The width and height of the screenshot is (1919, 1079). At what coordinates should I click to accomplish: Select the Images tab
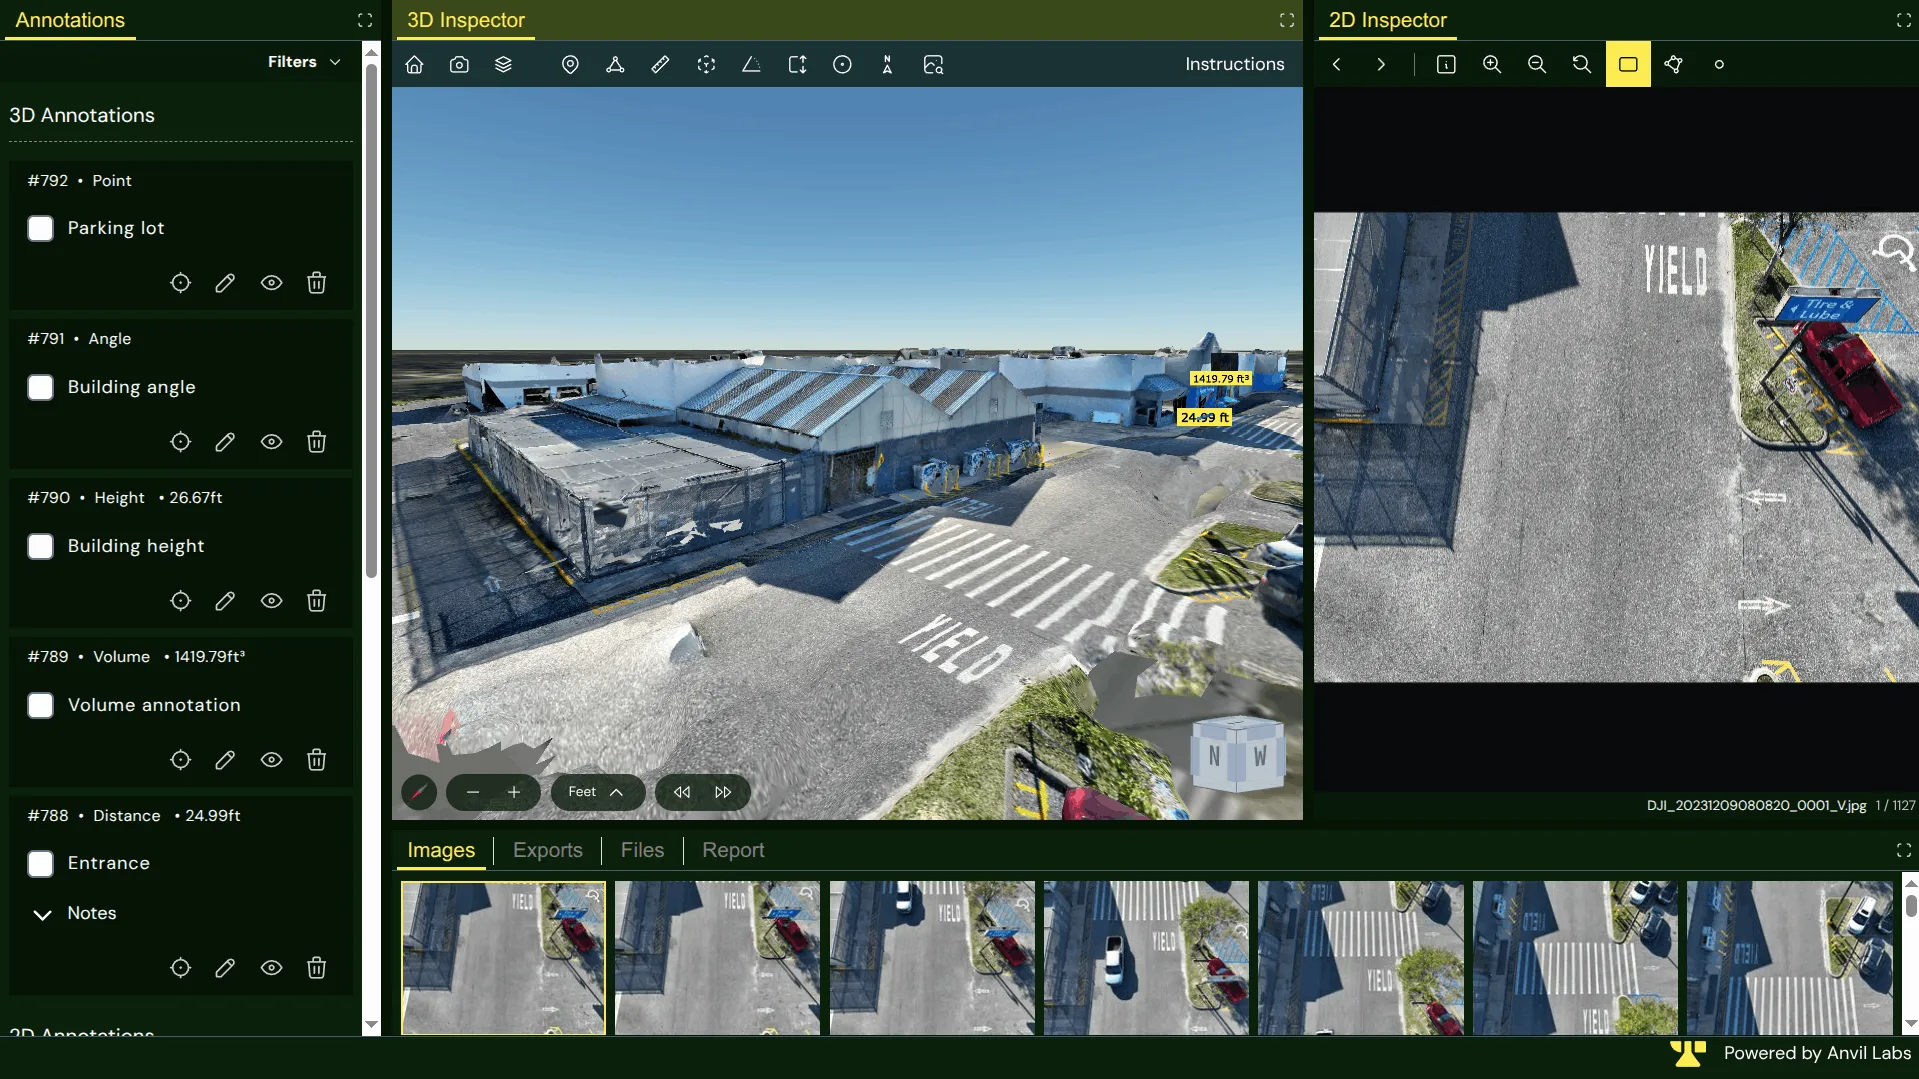(x=441, y=850)
